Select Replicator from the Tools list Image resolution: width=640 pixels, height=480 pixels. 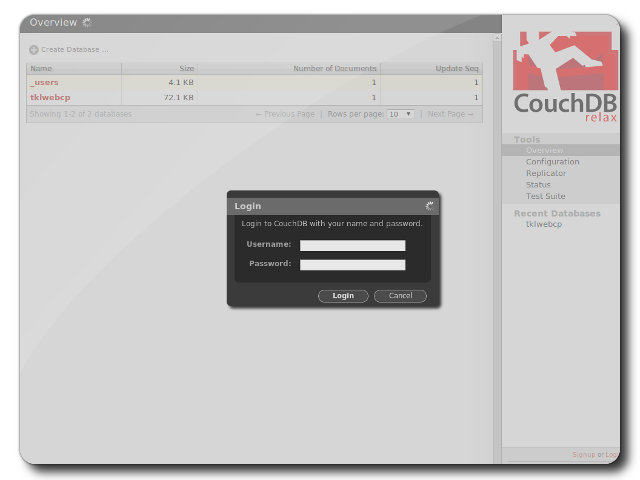click(546, 173)
